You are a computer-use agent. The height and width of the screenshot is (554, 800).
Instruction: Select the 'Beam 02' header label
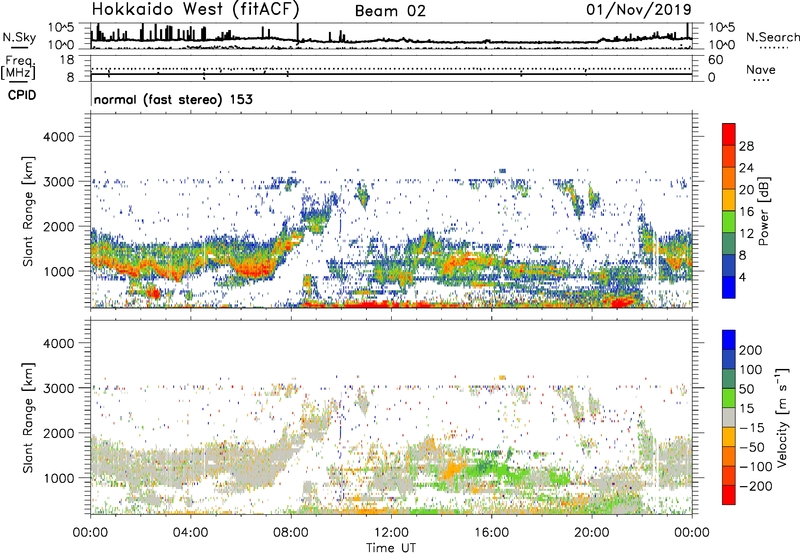(x=390, y=11)
